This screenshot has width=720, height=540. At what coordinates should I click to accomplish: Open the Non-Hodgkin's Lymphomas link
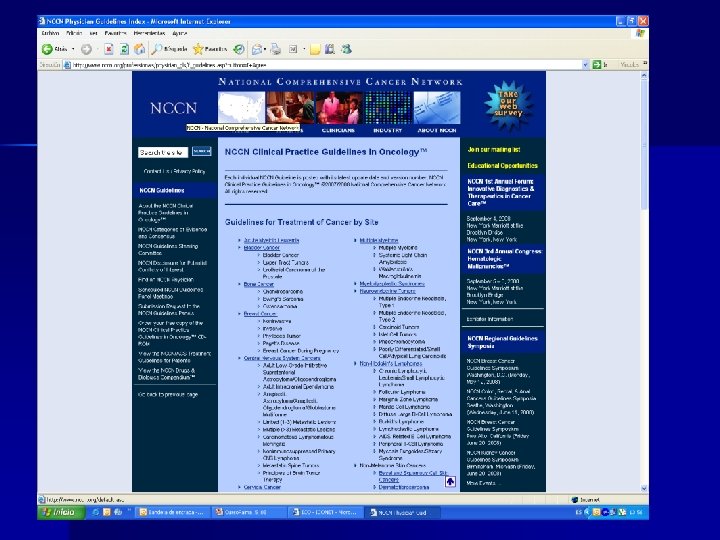coord(391,363)
